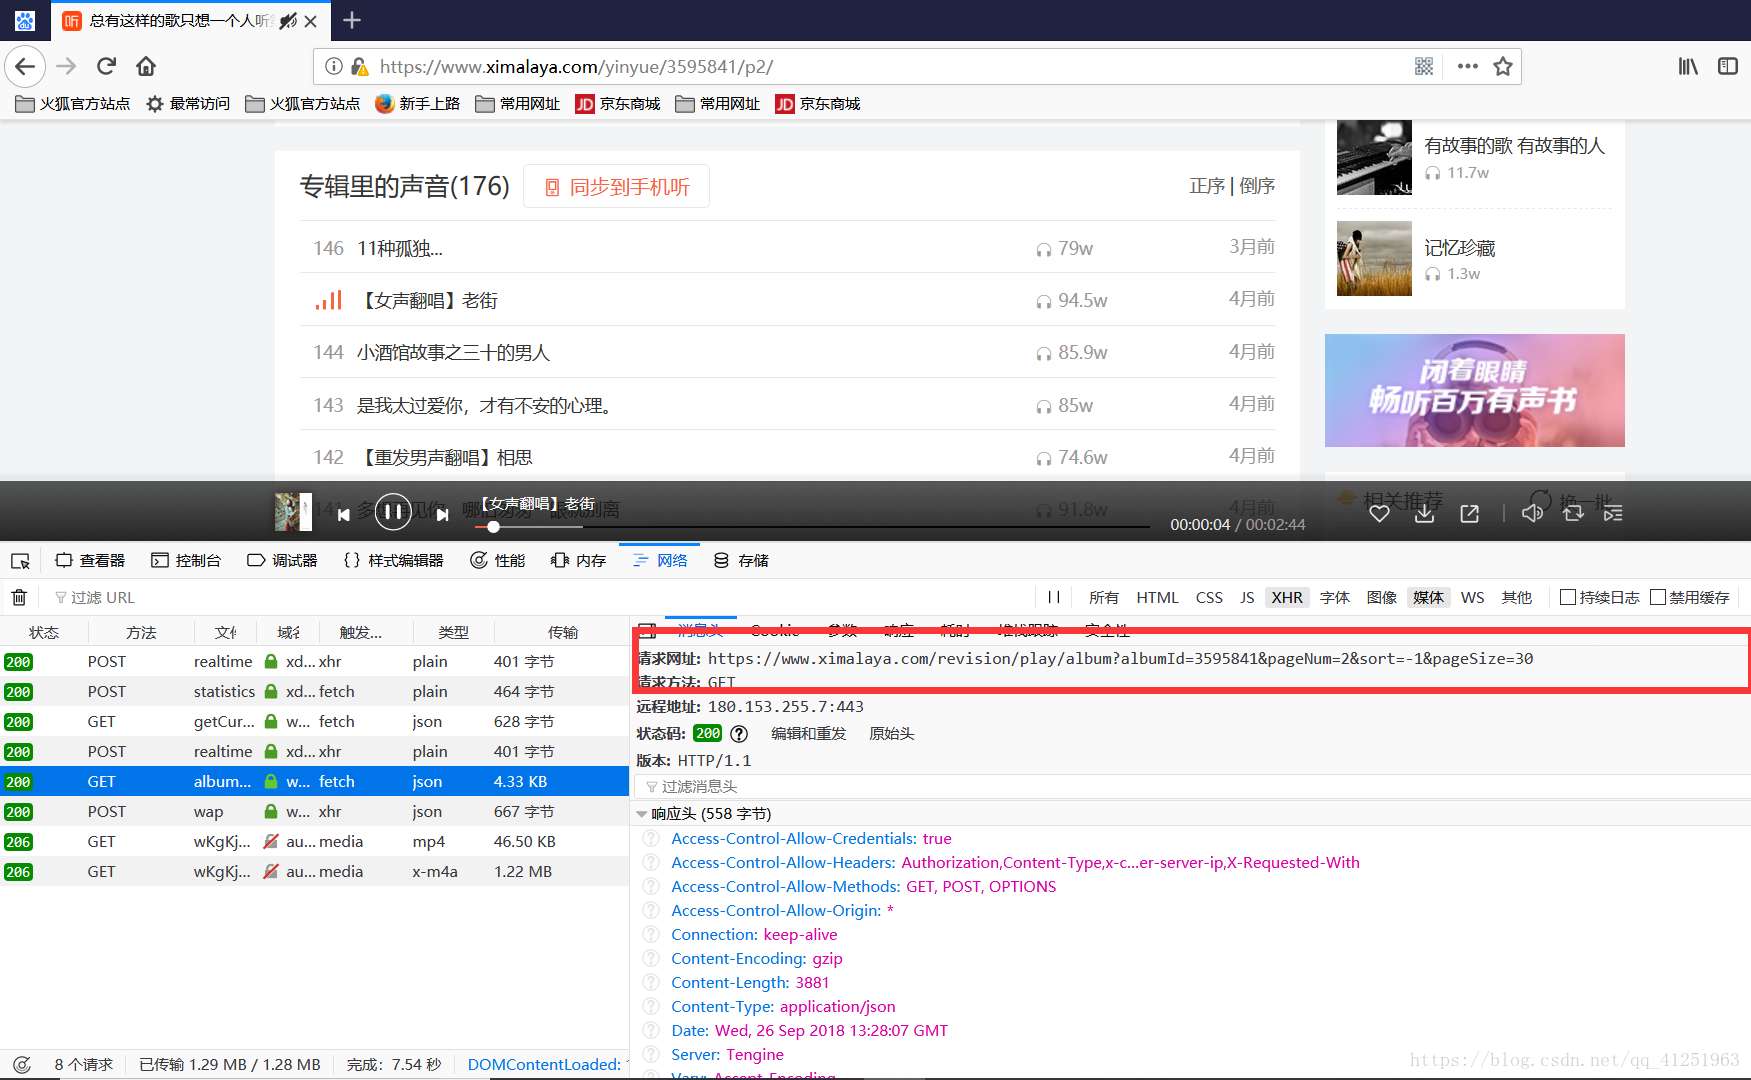Toggle the 媒体 network filter
The width and height of the screenshot is (1751, 1080).
tap(1428, 597)
